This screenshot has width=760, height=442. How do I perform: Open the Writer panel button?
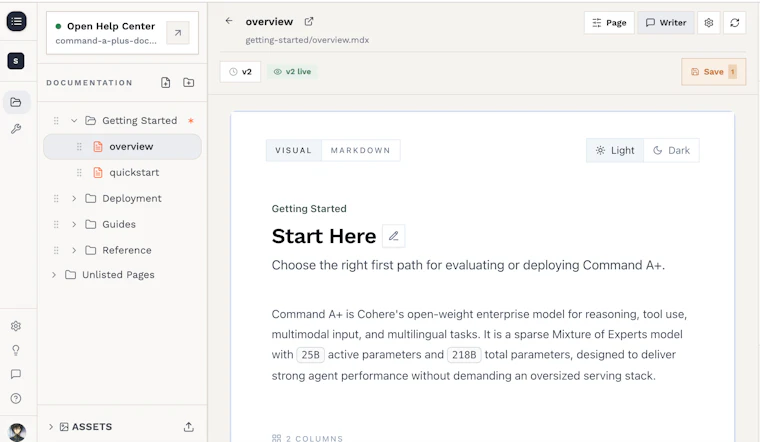click(666, 23)
